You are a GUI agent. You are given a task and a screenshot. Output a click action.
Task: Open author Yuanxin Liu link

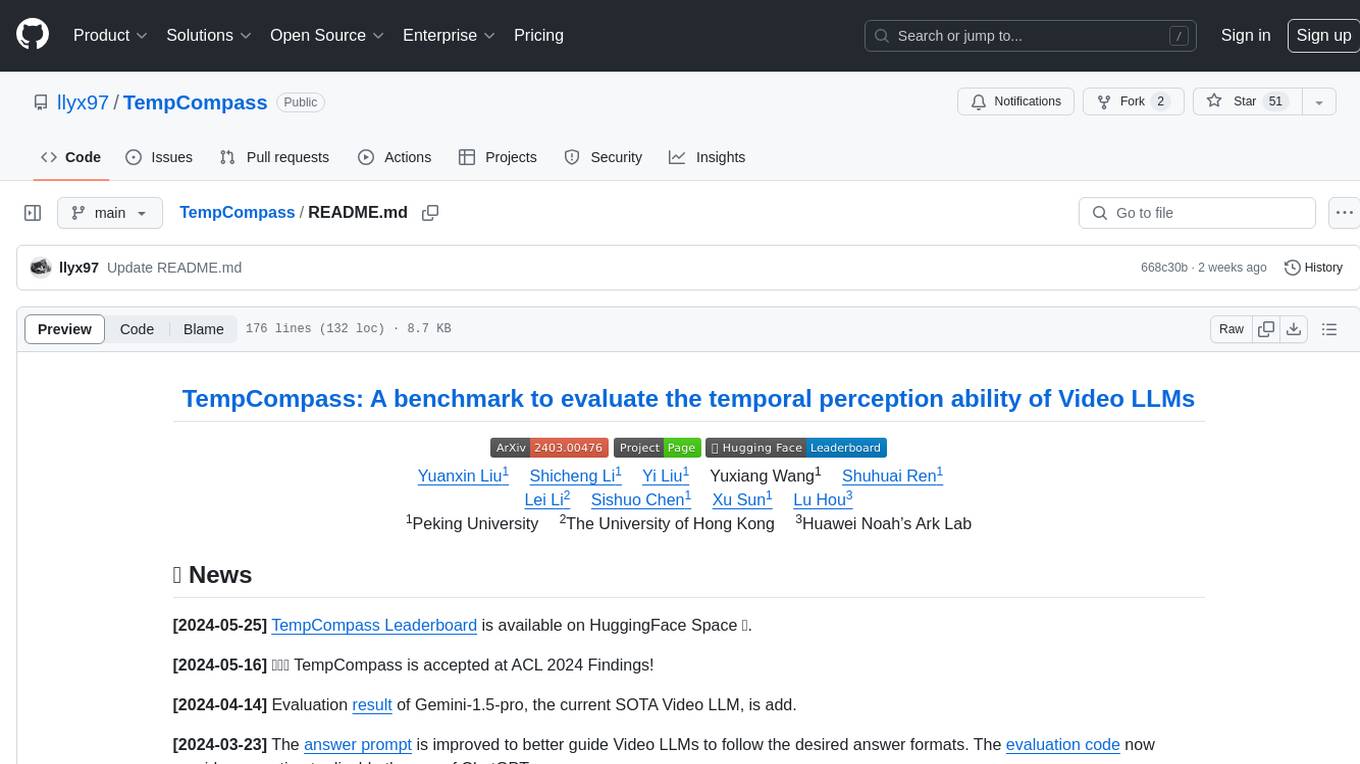click(463, 475)
